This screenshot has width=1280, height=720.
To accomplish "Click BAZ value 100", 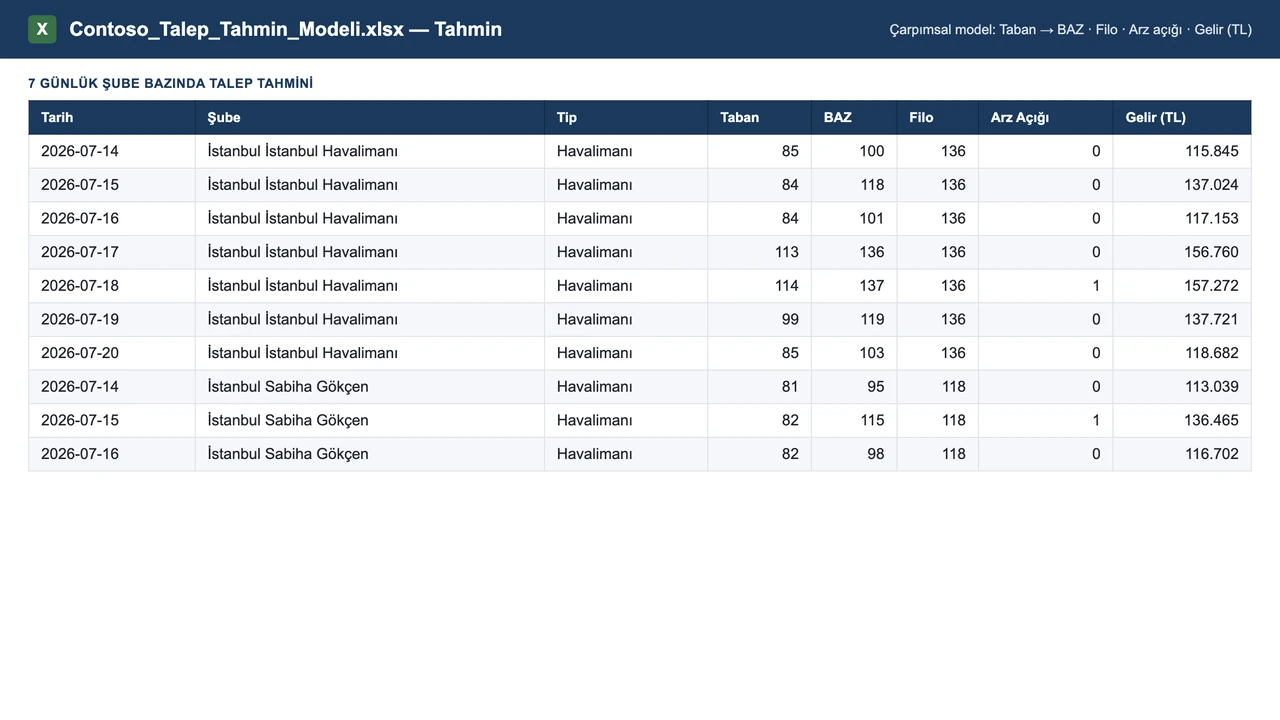I will coord(872,151).
